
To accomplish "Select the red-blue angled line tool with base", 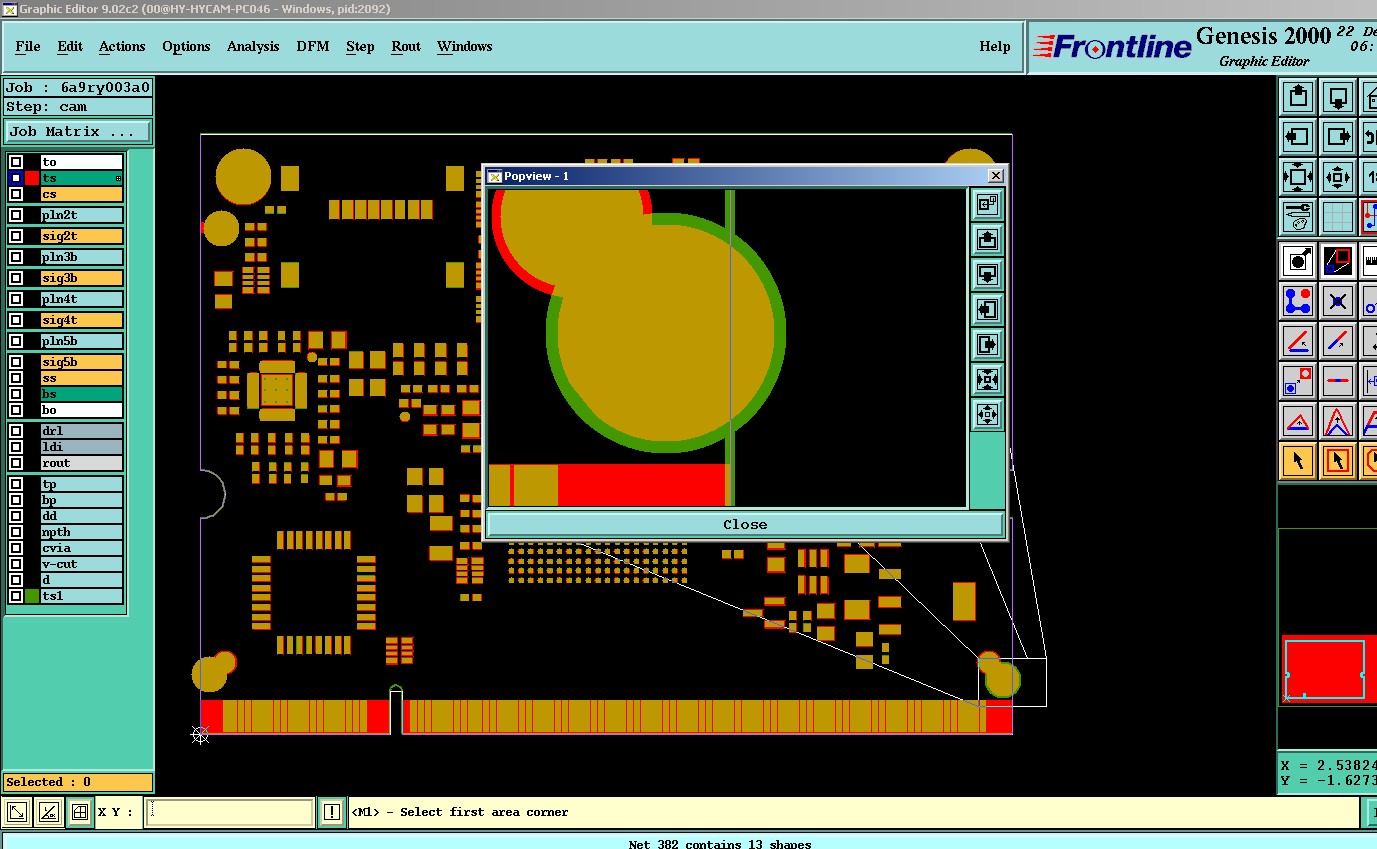I will [x=1298, y=341].
